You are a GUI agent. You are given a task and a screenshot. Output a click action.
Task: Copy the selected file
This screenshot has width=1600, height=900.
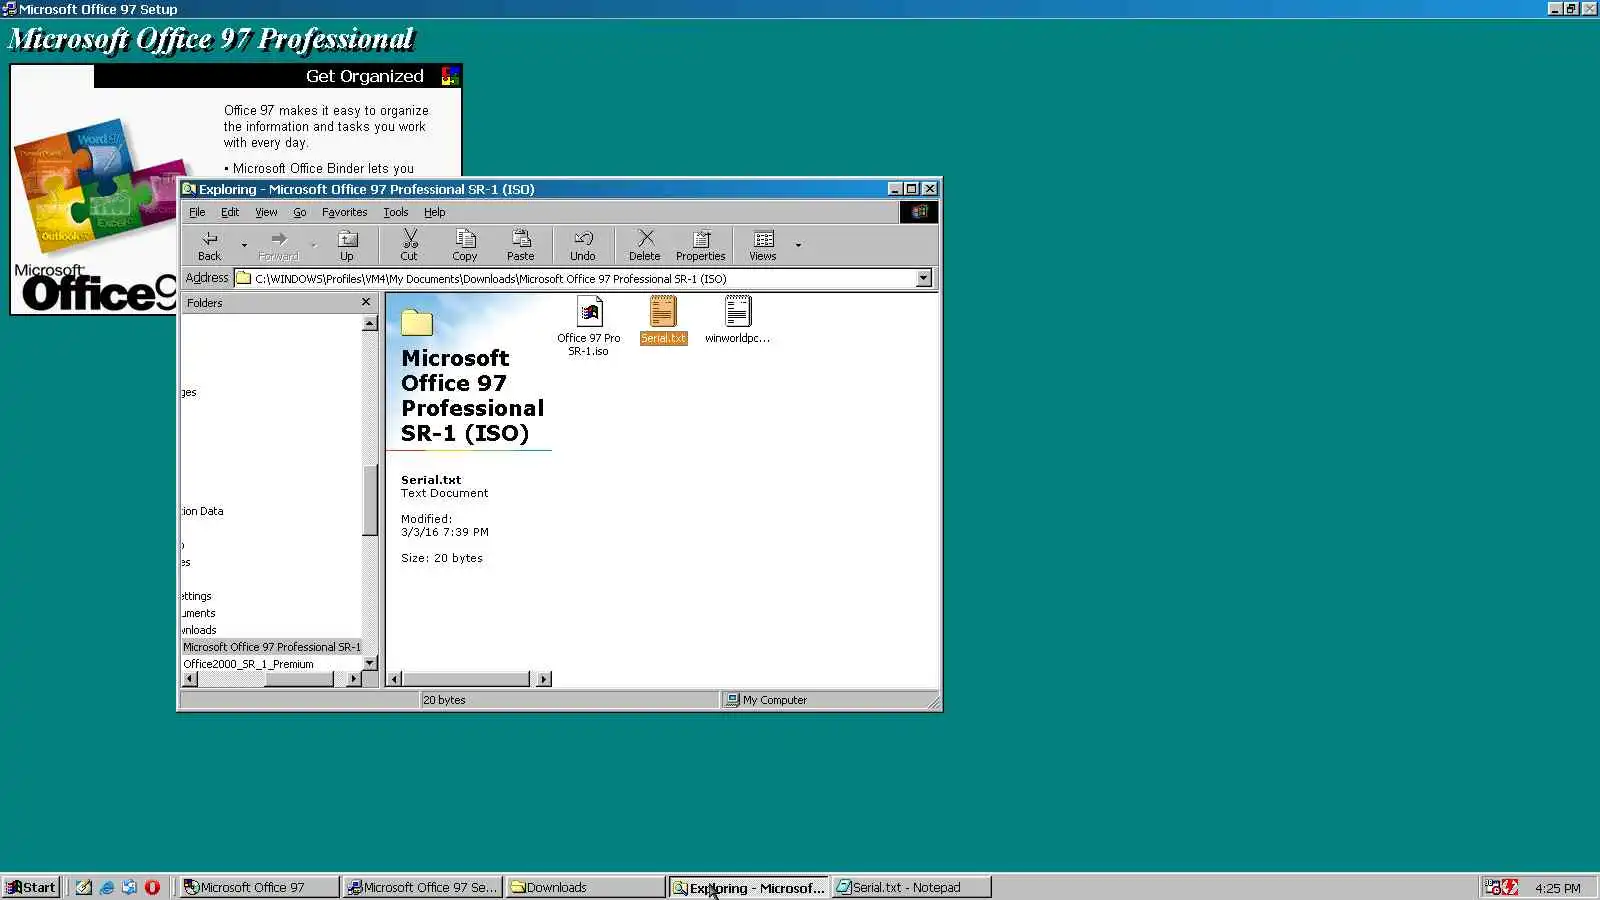tap(465, 245)
